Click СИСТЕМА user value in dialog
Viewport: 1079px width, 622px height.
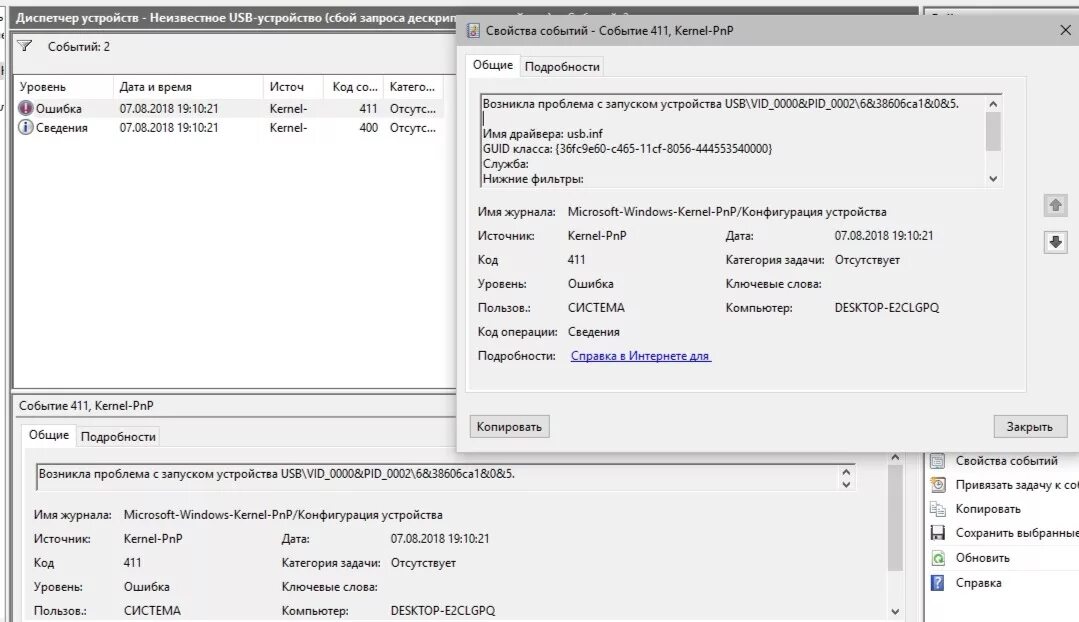point(596,308)
